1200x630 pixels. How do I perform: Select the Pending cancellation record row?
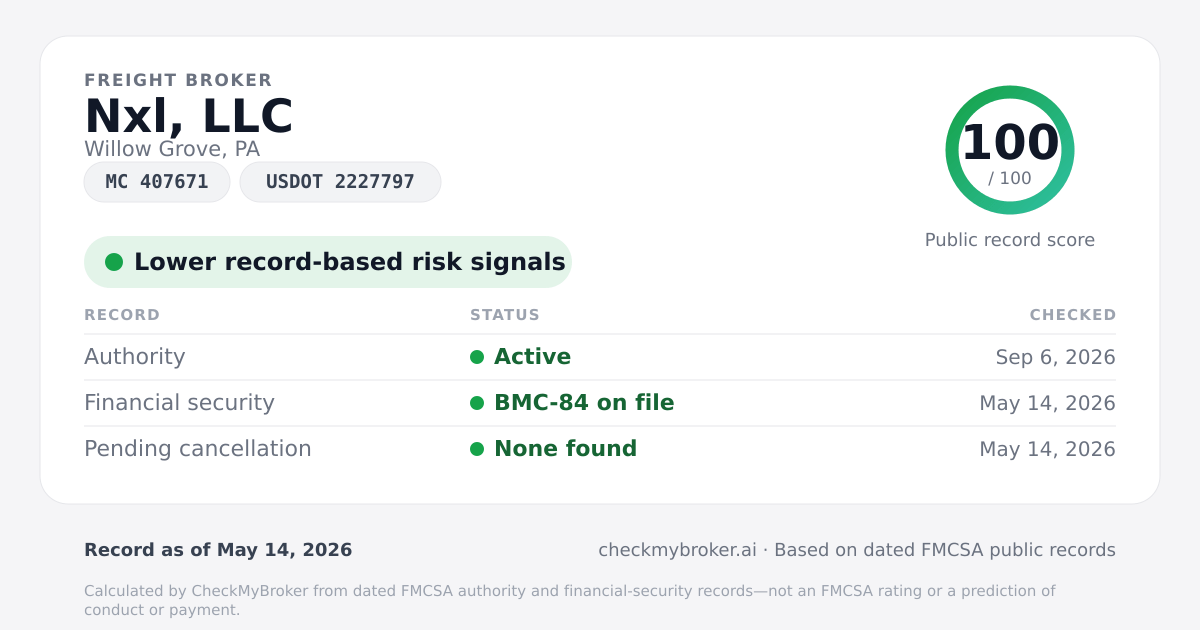[600, 449]
